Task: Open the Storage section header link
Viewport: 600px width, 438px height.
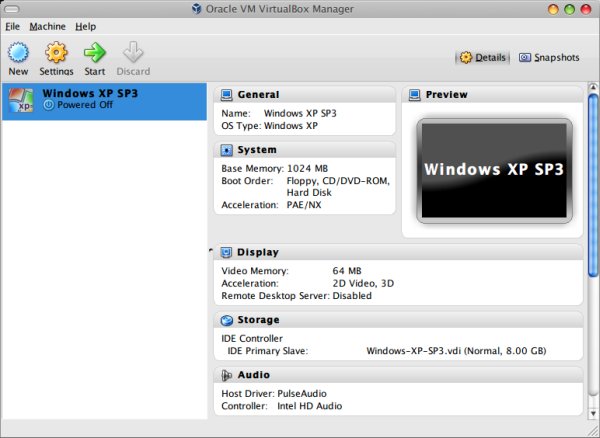Action: pyautogui.click(x=257, y=321)
